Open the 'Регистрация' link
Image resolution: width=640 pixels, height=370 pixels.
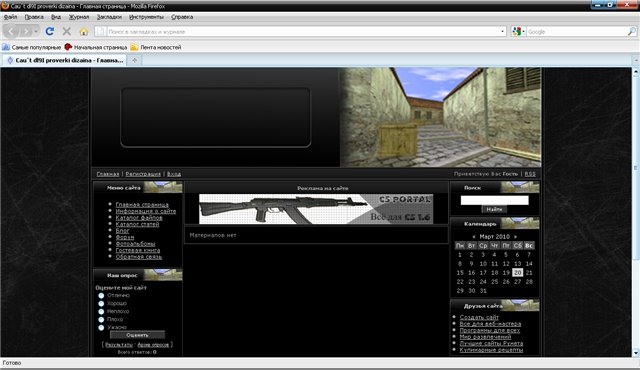pyautogui.click(x=143, y=174)
